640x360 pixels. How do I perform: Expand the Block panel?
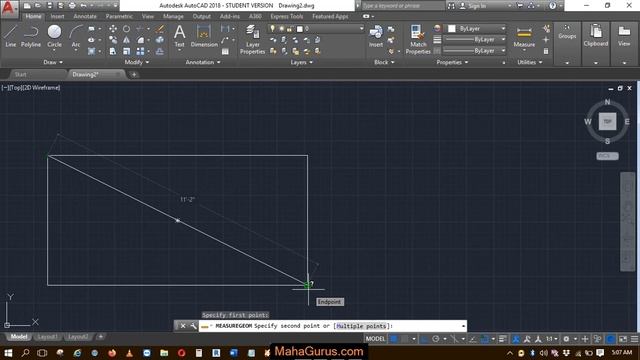point(384,62)
